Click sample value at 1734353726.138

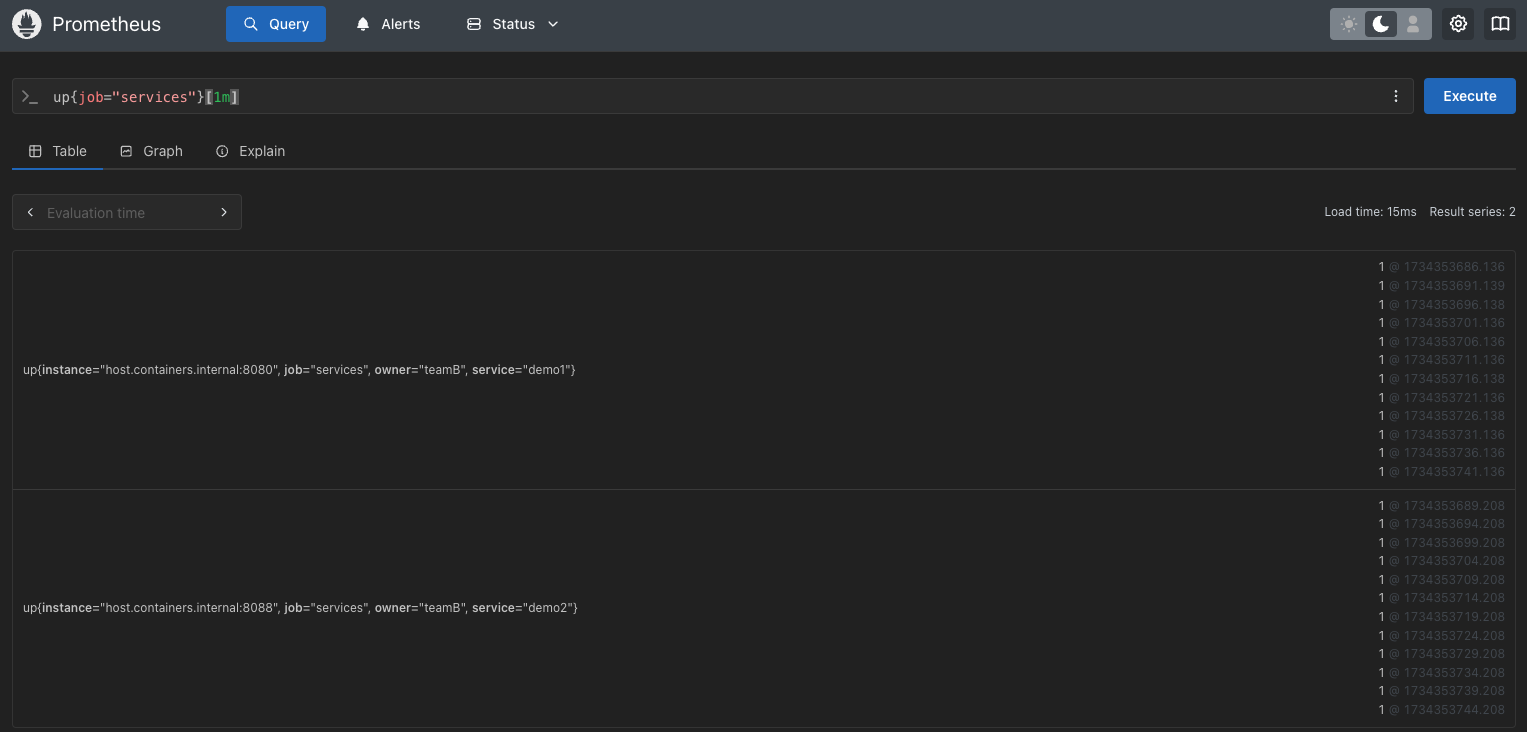tap(1441, 416)
